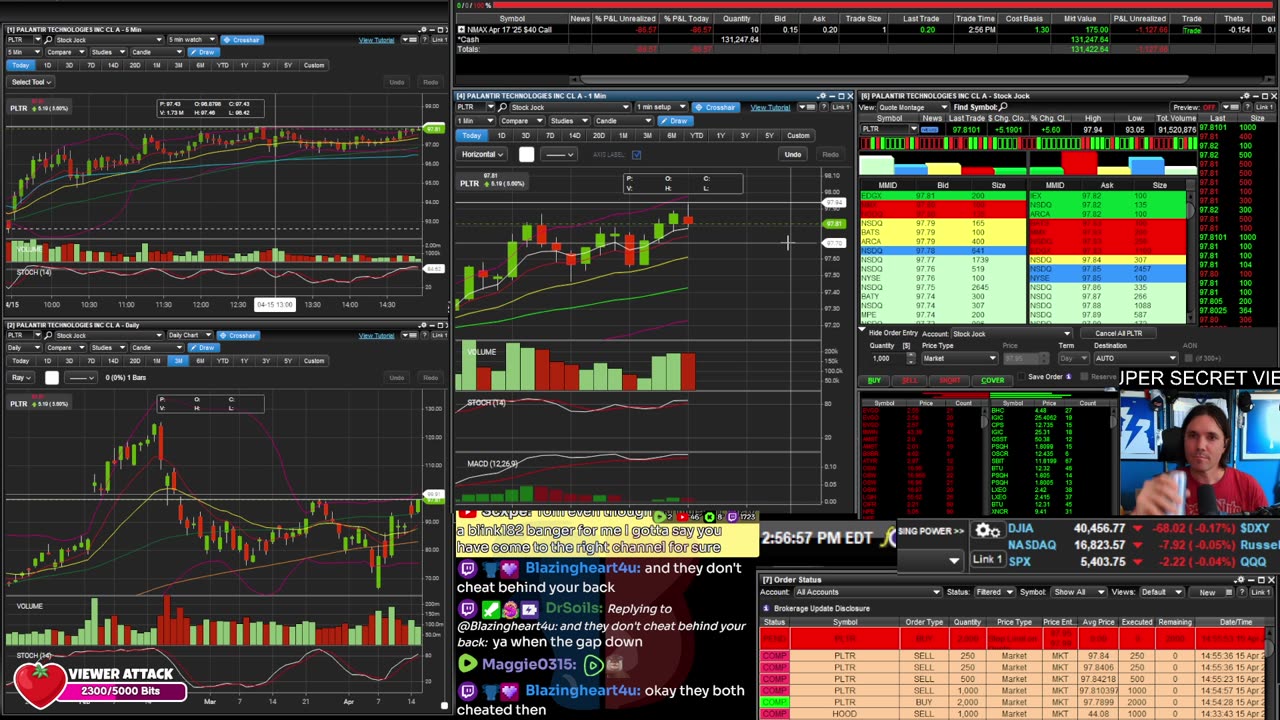Select the Today tab in 5 Min chart
Screen dimensions: 1280x720
click(21, 65)
